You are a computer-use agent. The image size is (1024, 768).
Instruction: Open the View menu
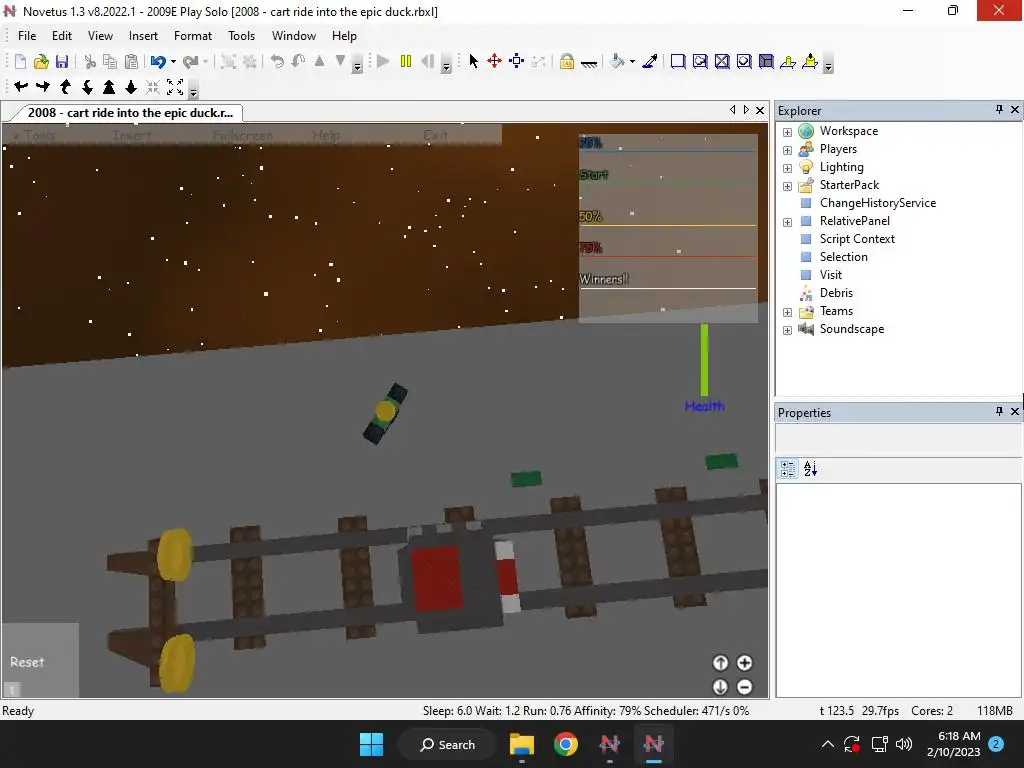100,36
